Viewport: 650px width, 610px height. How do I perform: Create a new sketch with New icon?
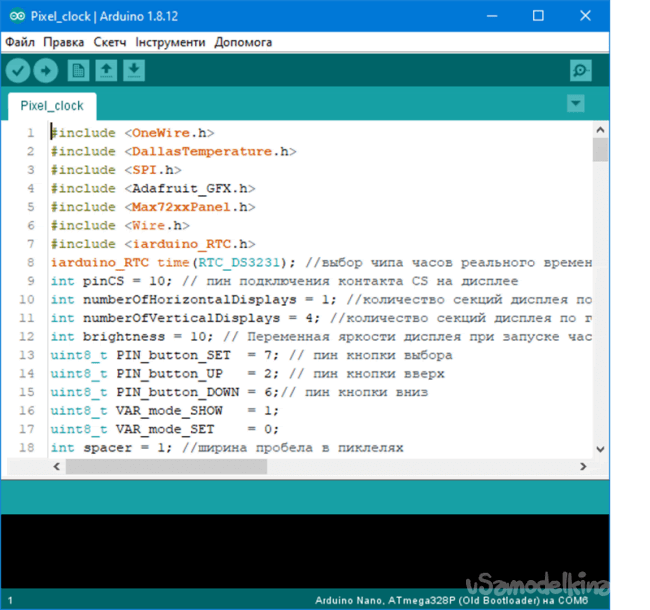pos(78,70)
